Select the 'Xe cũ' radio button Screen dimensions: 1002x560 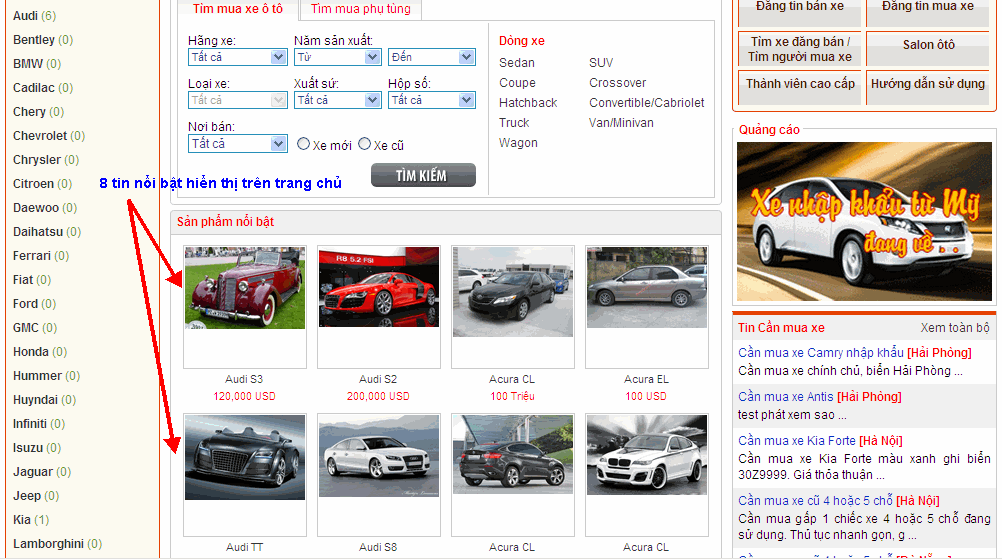pyautogui.click(x=364, y=144)
